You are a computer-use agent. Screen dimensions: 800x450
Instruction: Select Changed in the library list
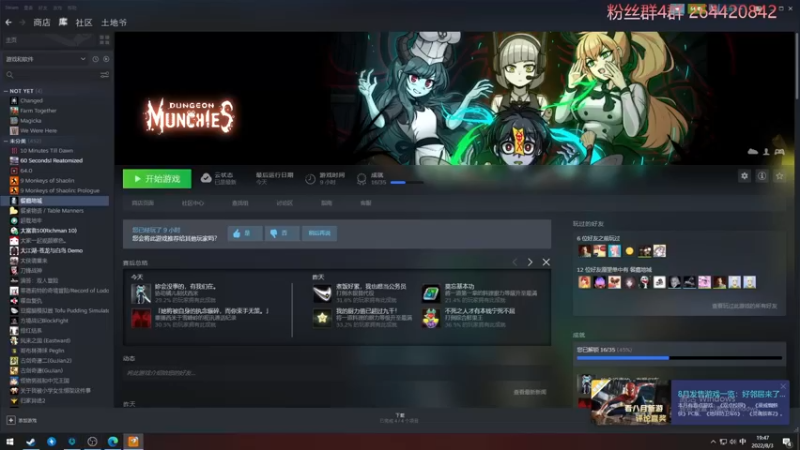[32, 101]
